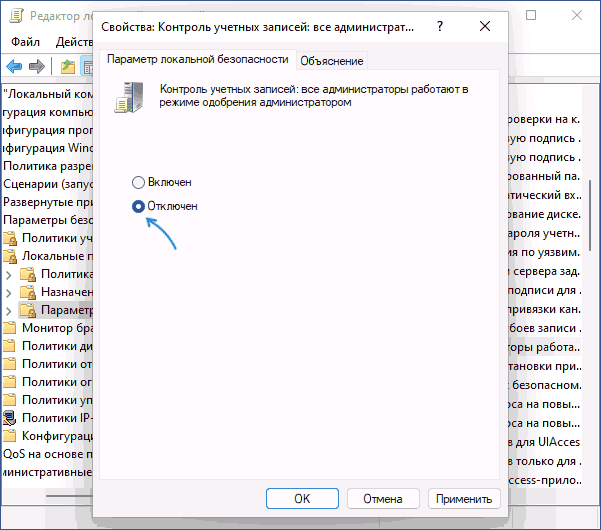
Task: Click the editor window app icon
Action: (x=16, y=16)
